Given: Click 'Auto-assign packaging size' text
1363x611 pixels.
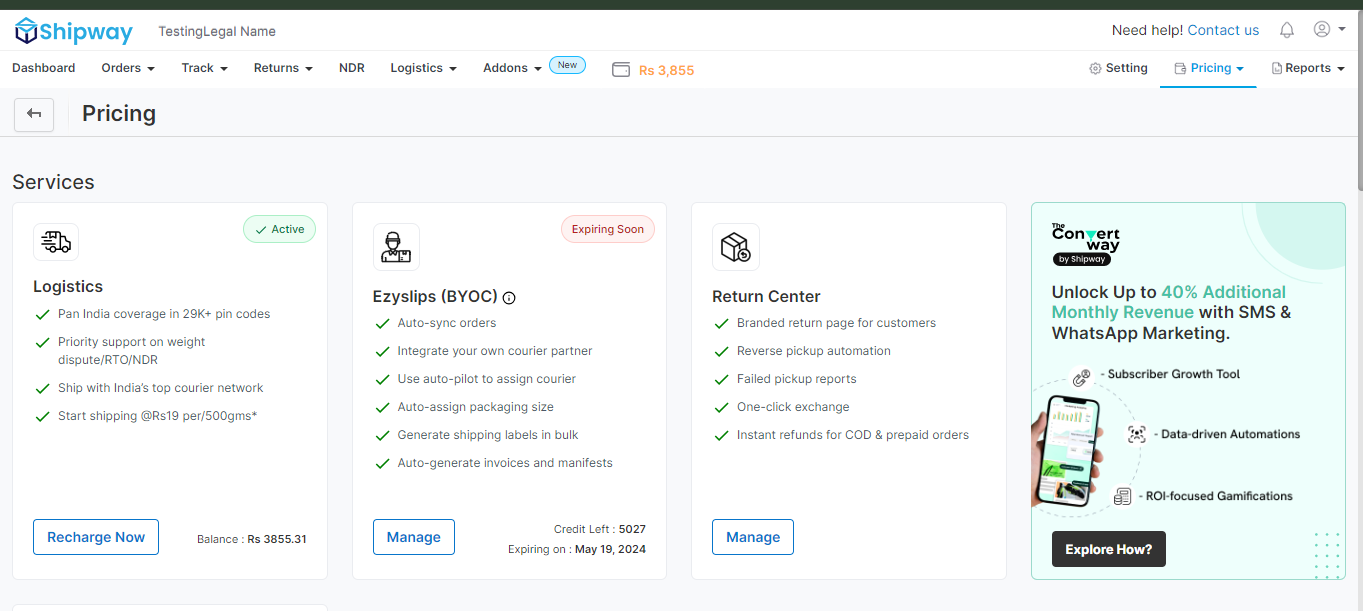Looking at the screenshot, I should (476, 407).
